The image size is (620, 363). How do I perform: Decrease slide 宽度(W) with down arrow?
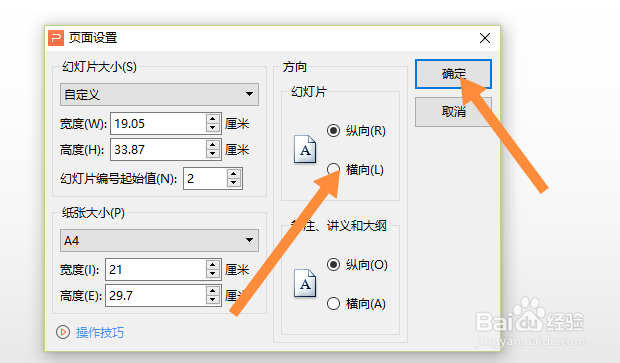[213, 128]
